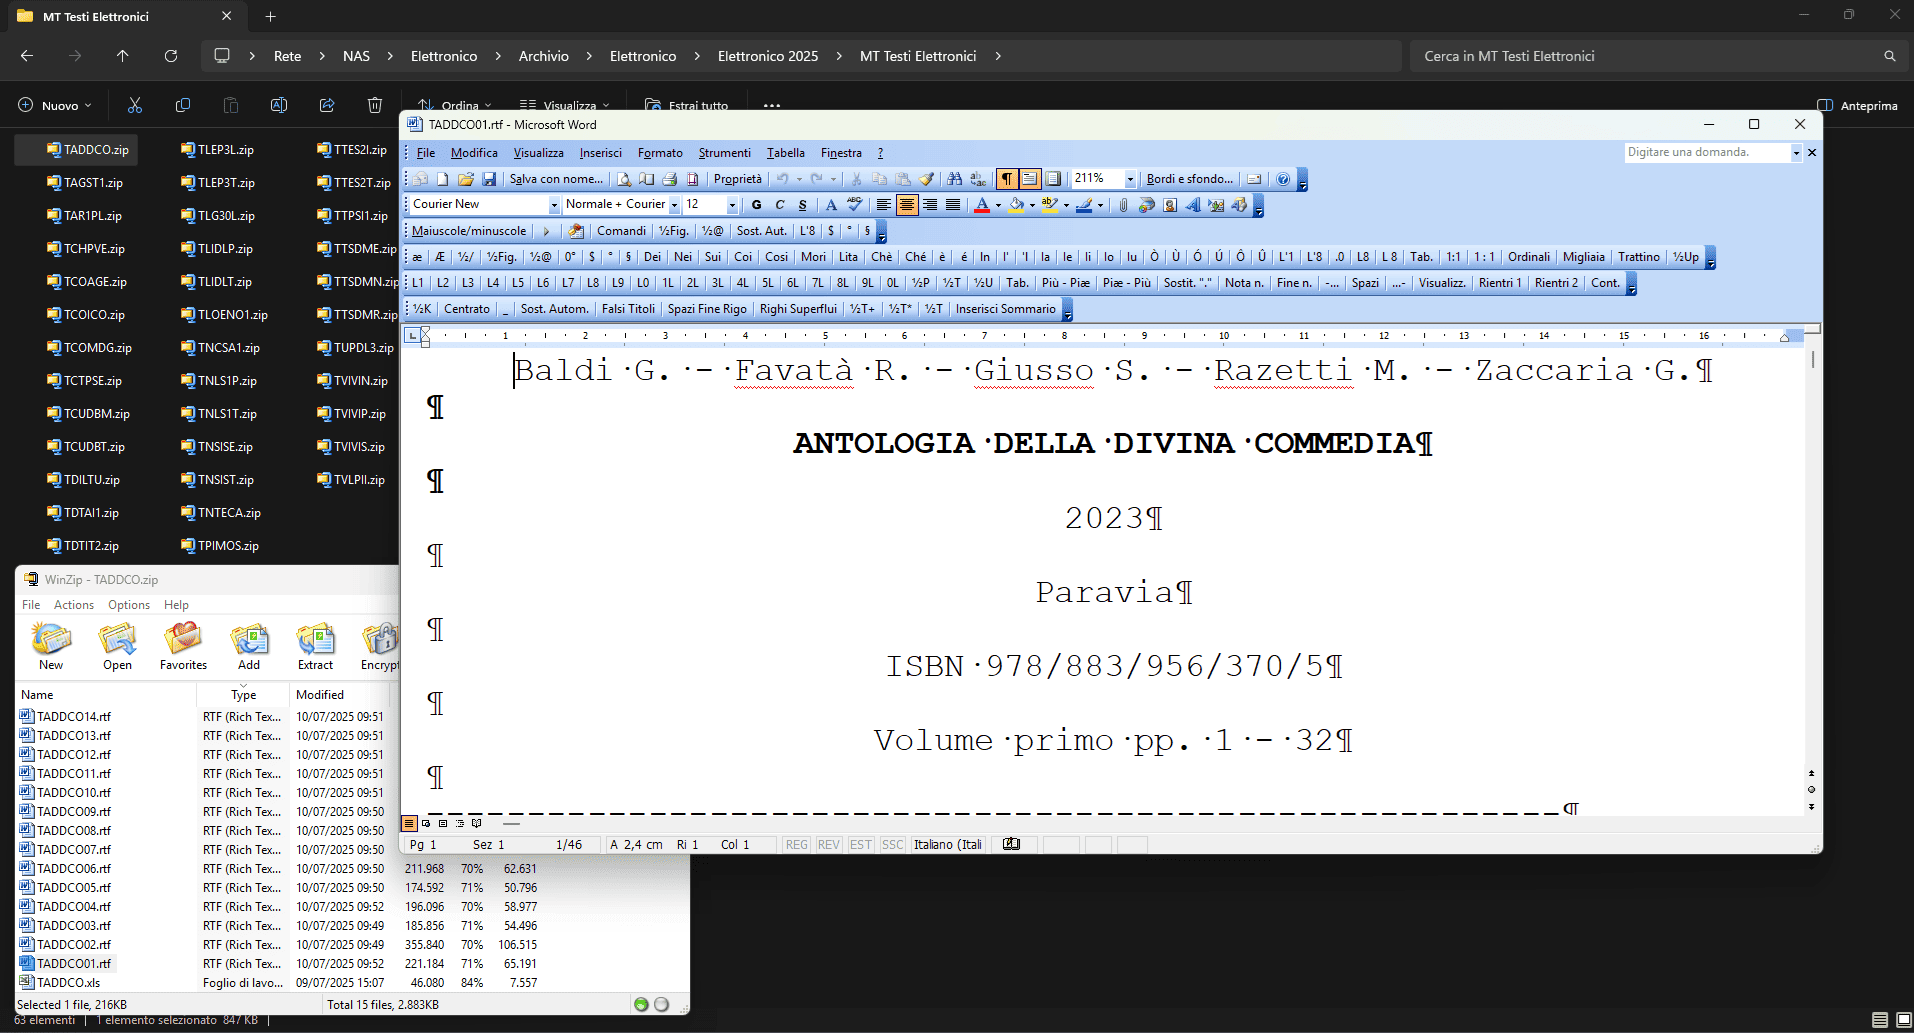Click Bordi e sfondo... button

coord(1190,179)
